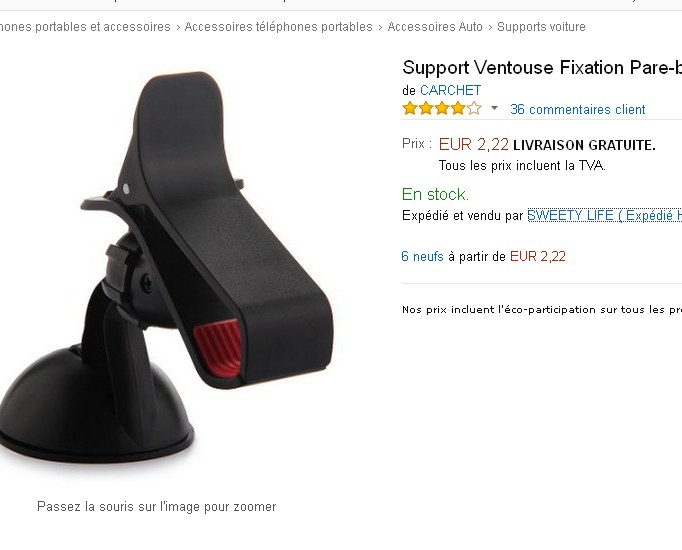Click the chevron before Accessoires Auto
The height and width of the screenshot is (550, 682).
[x=380, y=27]
